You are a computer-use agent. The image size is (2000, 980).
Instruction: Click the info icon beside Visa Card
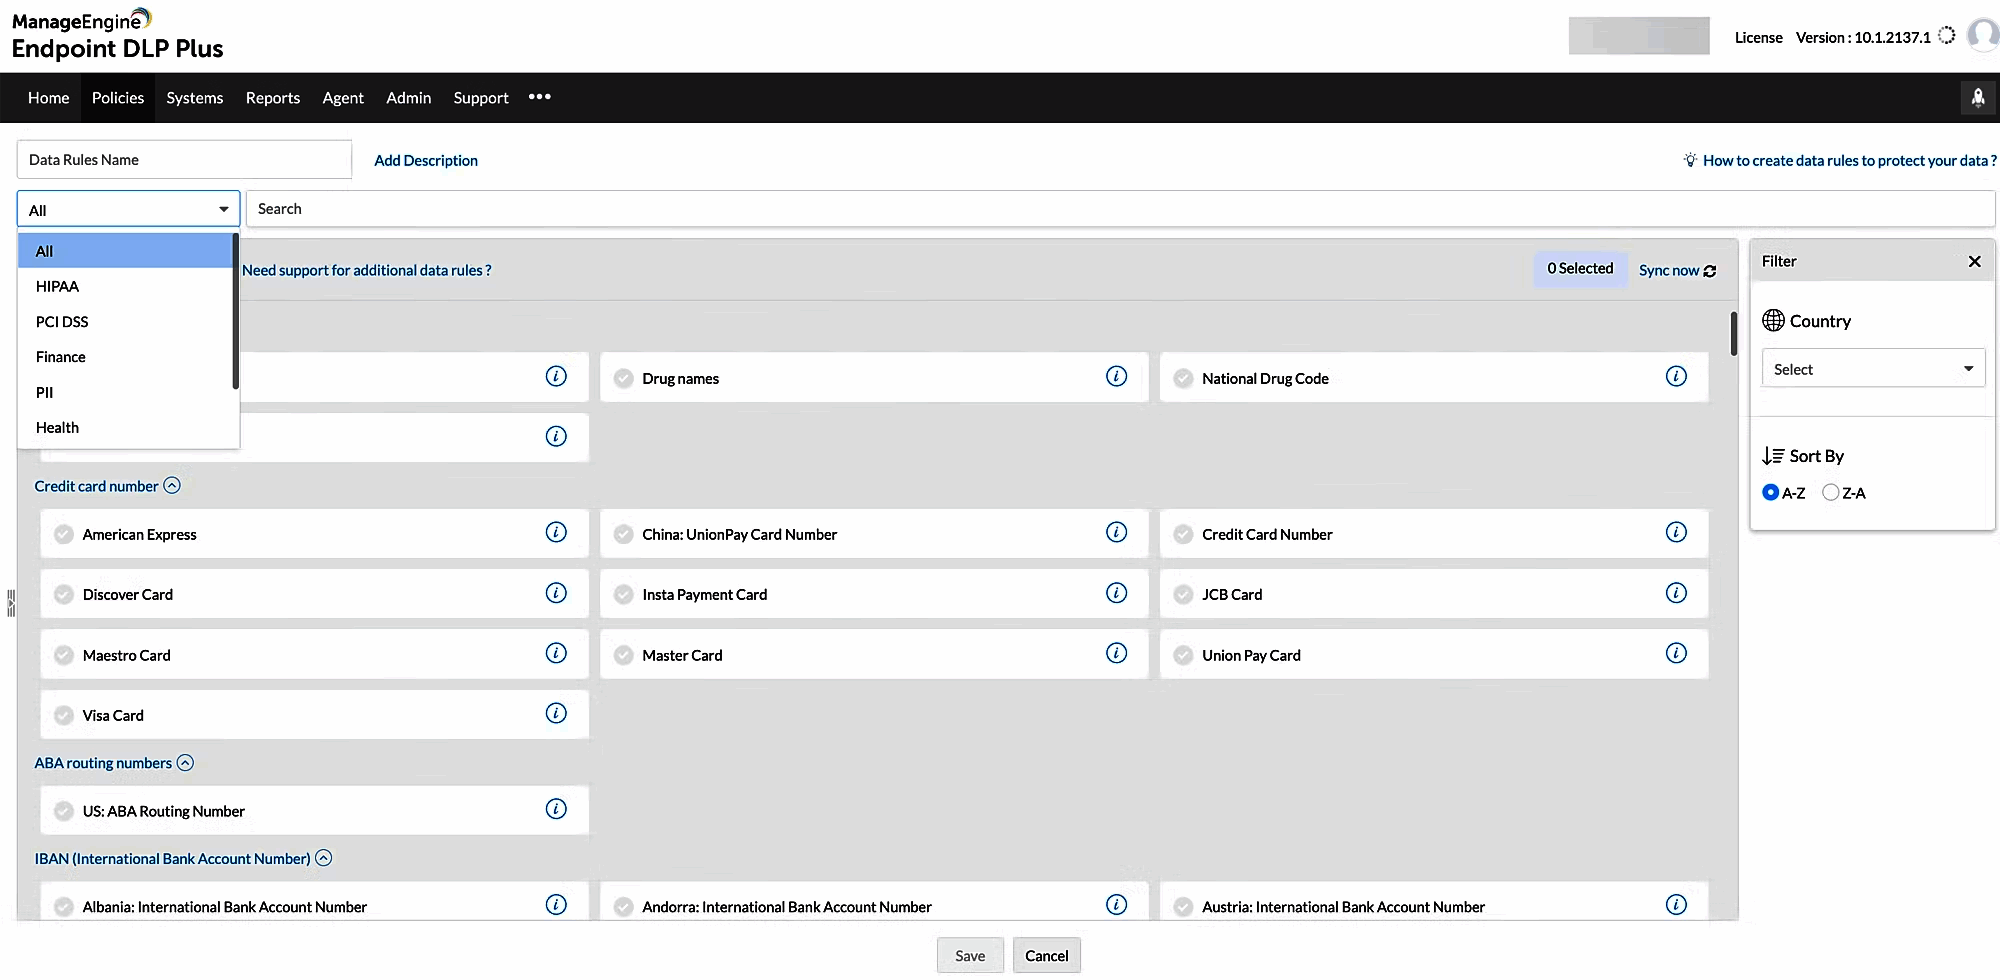point(556,713)
